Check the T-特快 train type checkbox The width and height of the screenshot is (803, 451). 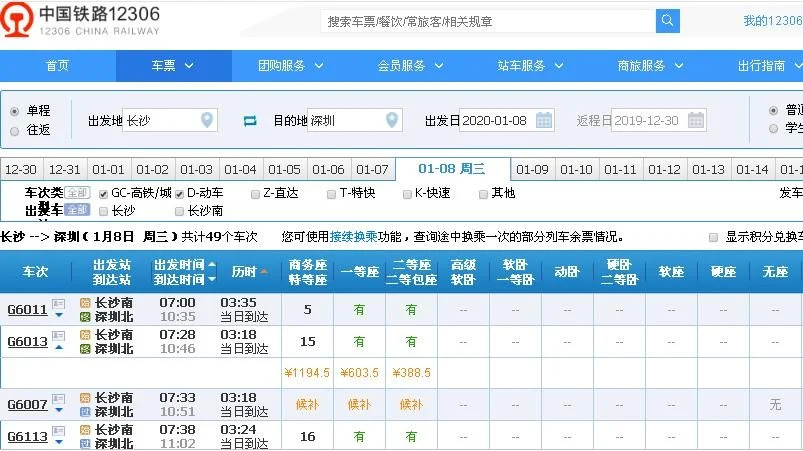331,194
